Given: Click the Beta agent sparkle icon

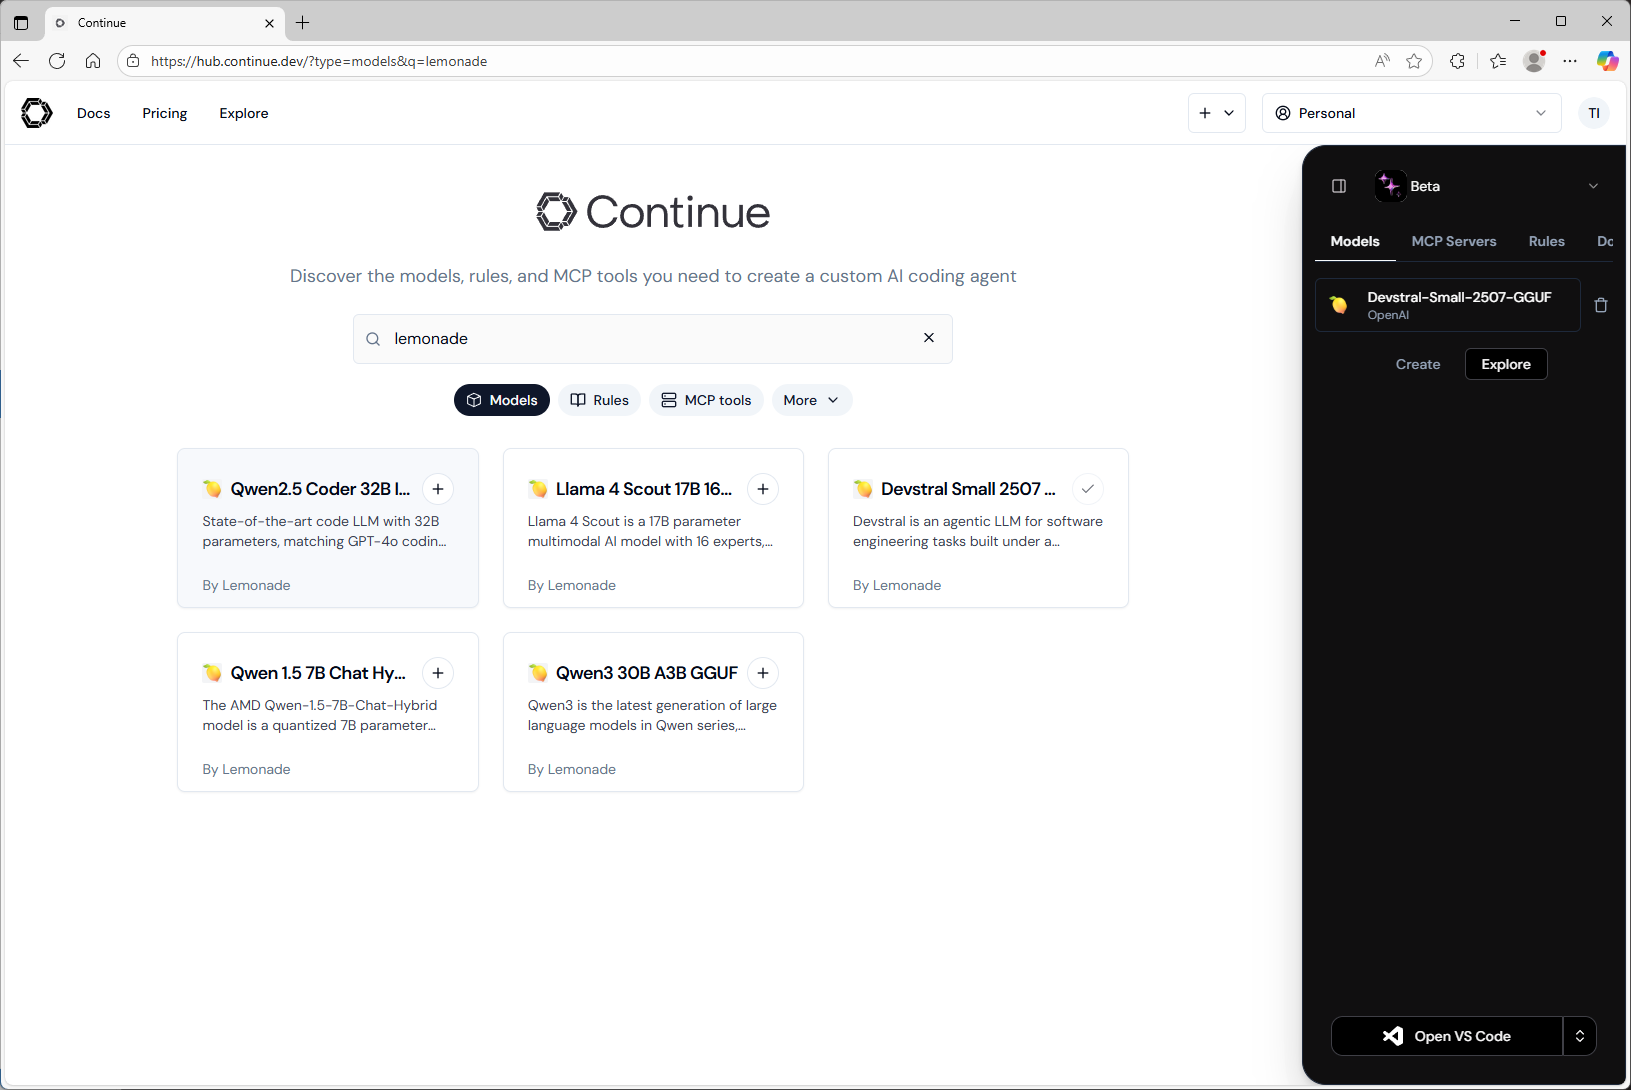Looking at the screenshot, I should click(x=1390, y=186).
